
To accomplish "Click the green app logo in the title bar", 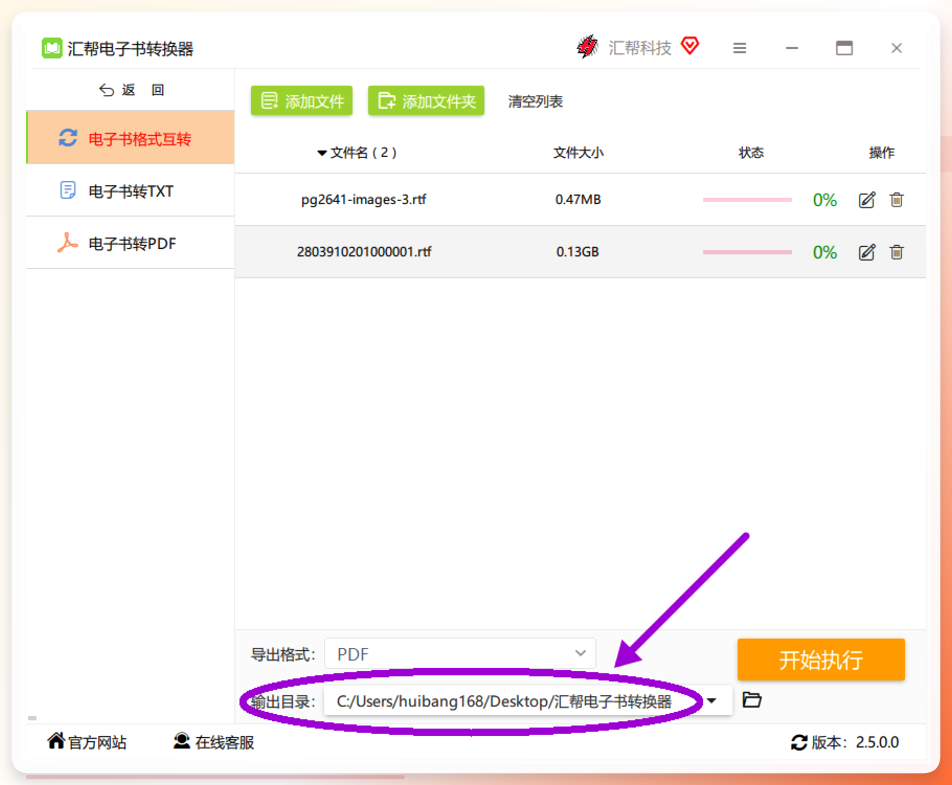I will 52,48.
